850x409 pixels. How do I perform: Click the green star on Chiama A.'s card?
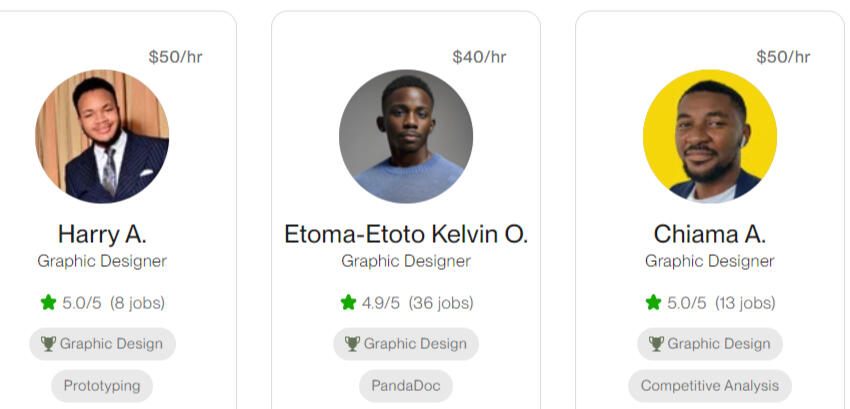click(x=653, y=302)
